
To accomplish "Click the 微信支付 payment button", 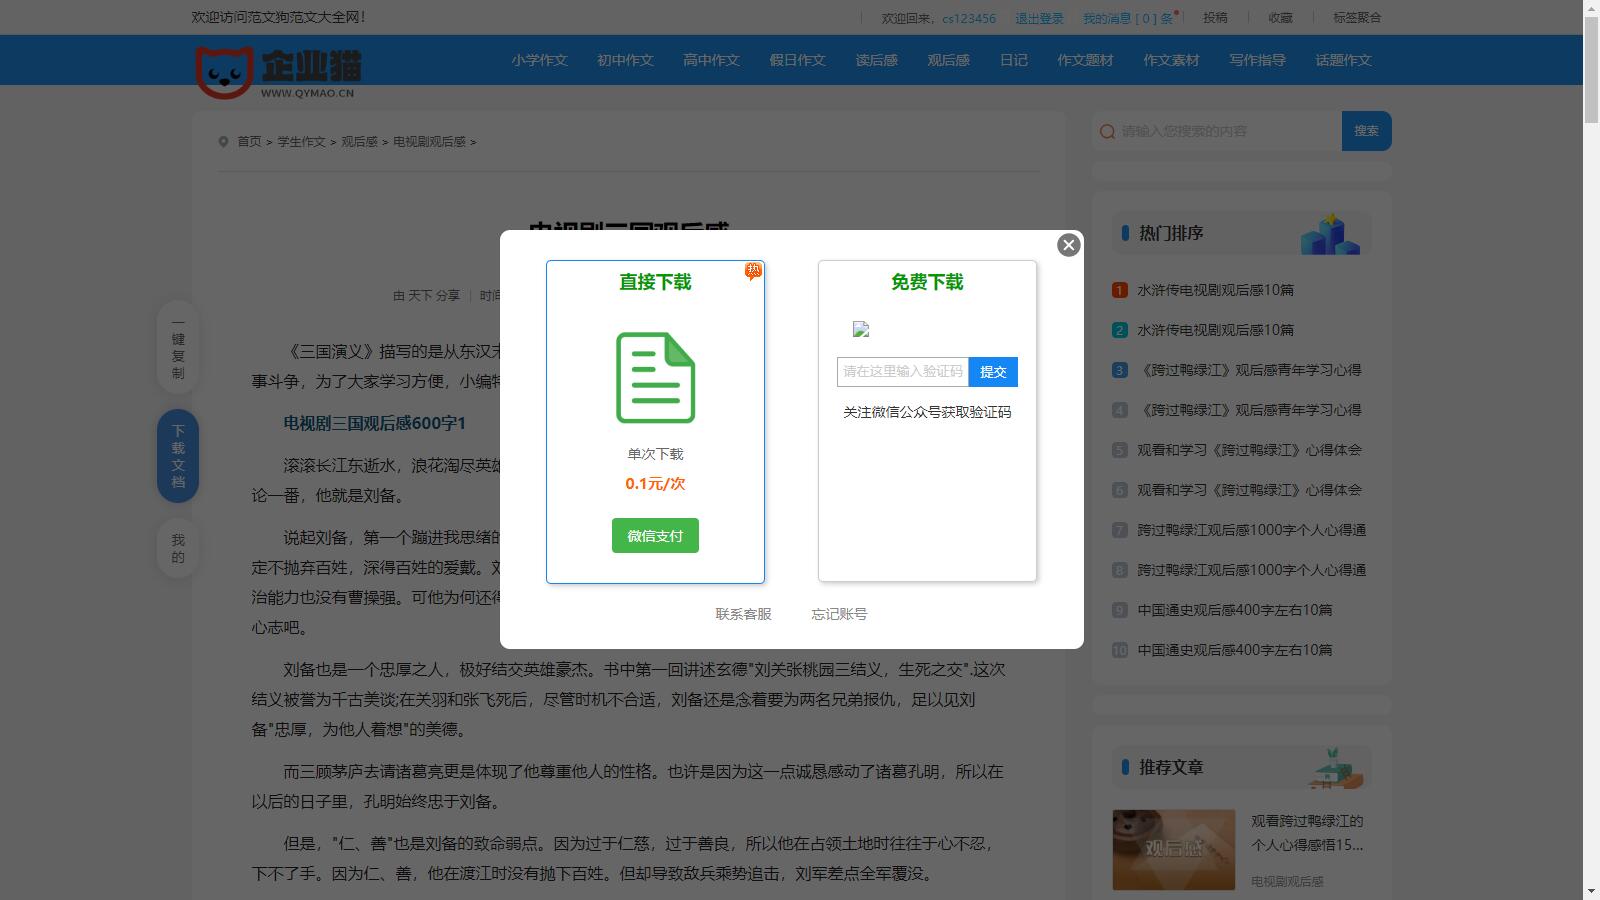I will pos(655,536).
